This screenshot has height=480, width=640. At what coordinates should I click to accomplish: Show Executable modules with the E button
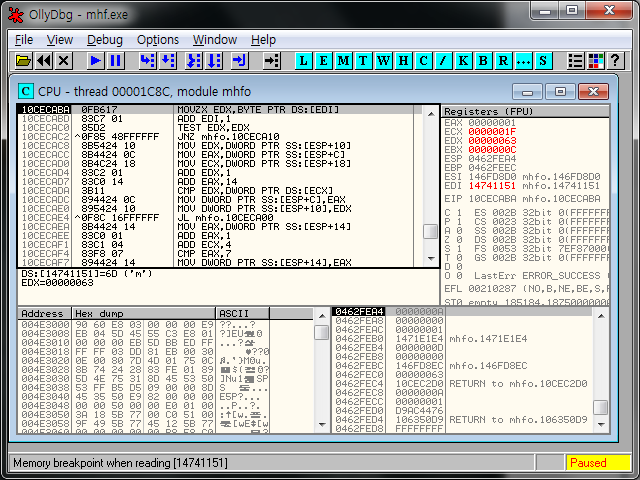(x=324, y=61)
